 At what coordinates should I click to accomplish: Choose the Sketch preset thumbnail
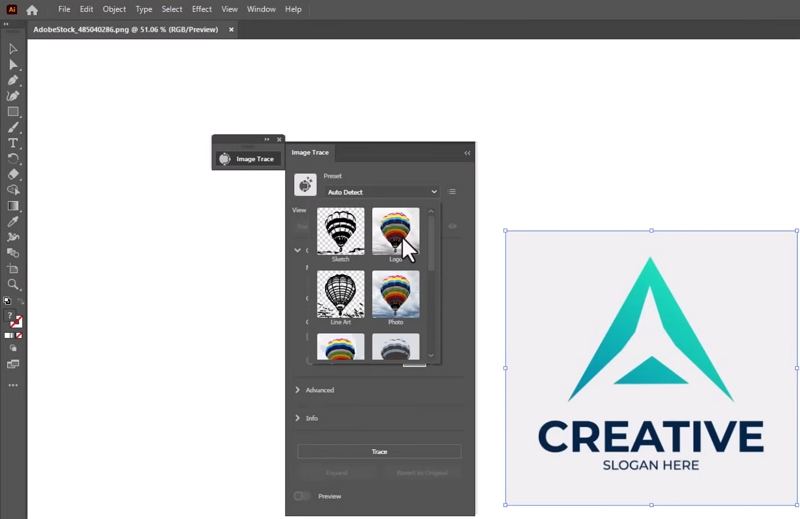coord(341,231)
